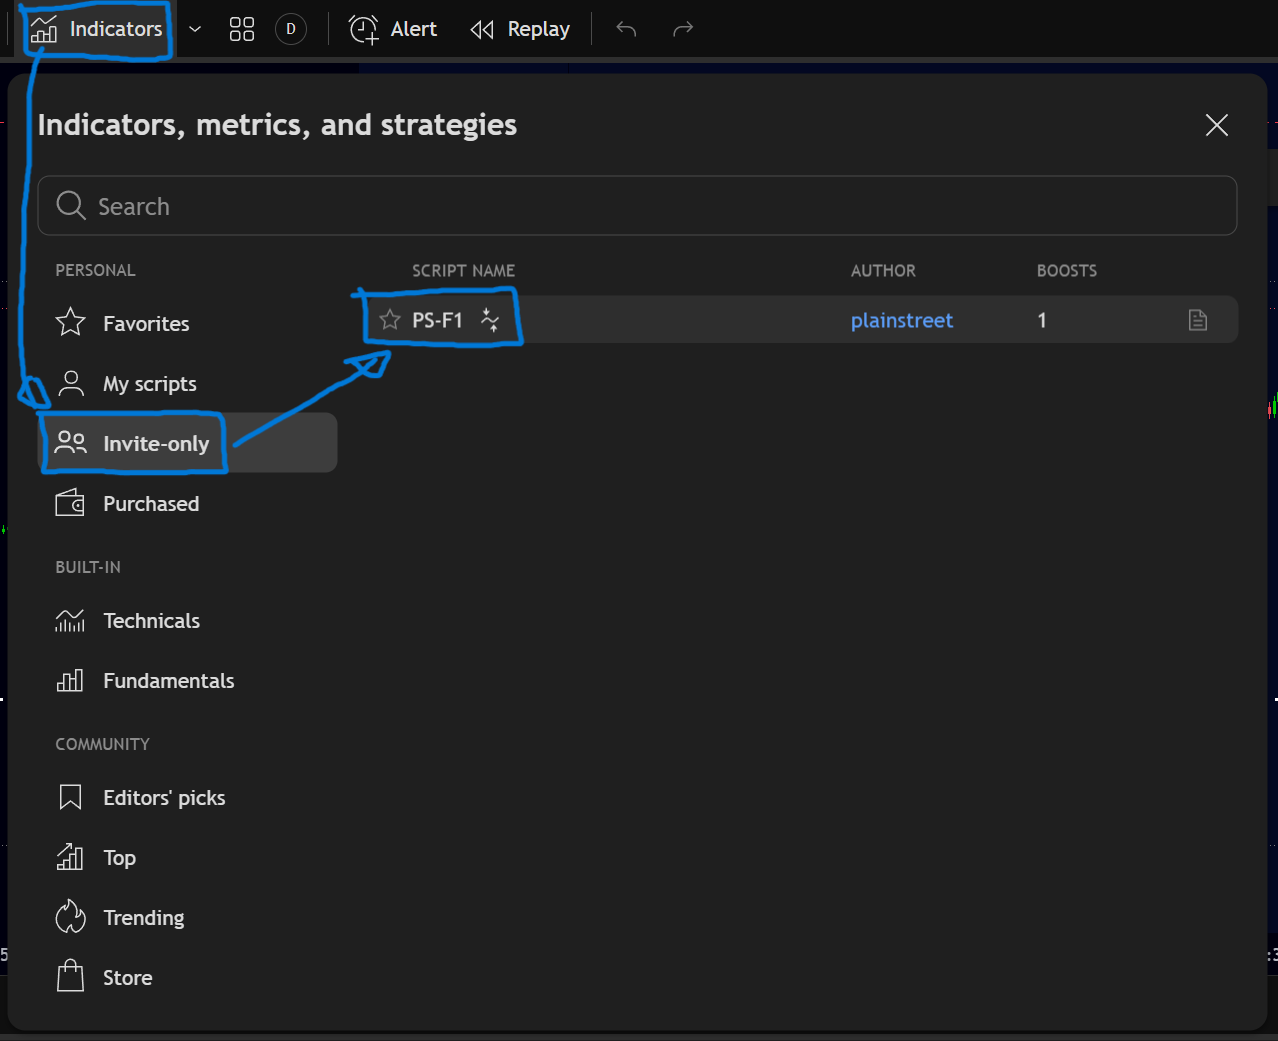Click the Purchased wallet icon
Viewport: 1278px width, 1041px height.
coord(70,502)
